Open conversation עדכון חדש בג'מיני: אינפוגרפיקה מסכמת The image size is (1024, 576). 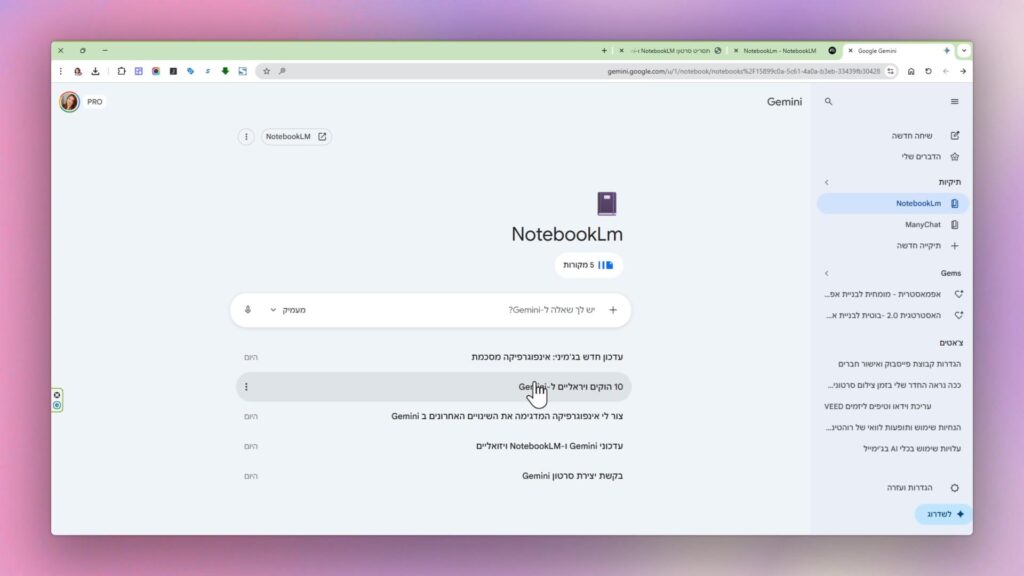click(433, 357)
